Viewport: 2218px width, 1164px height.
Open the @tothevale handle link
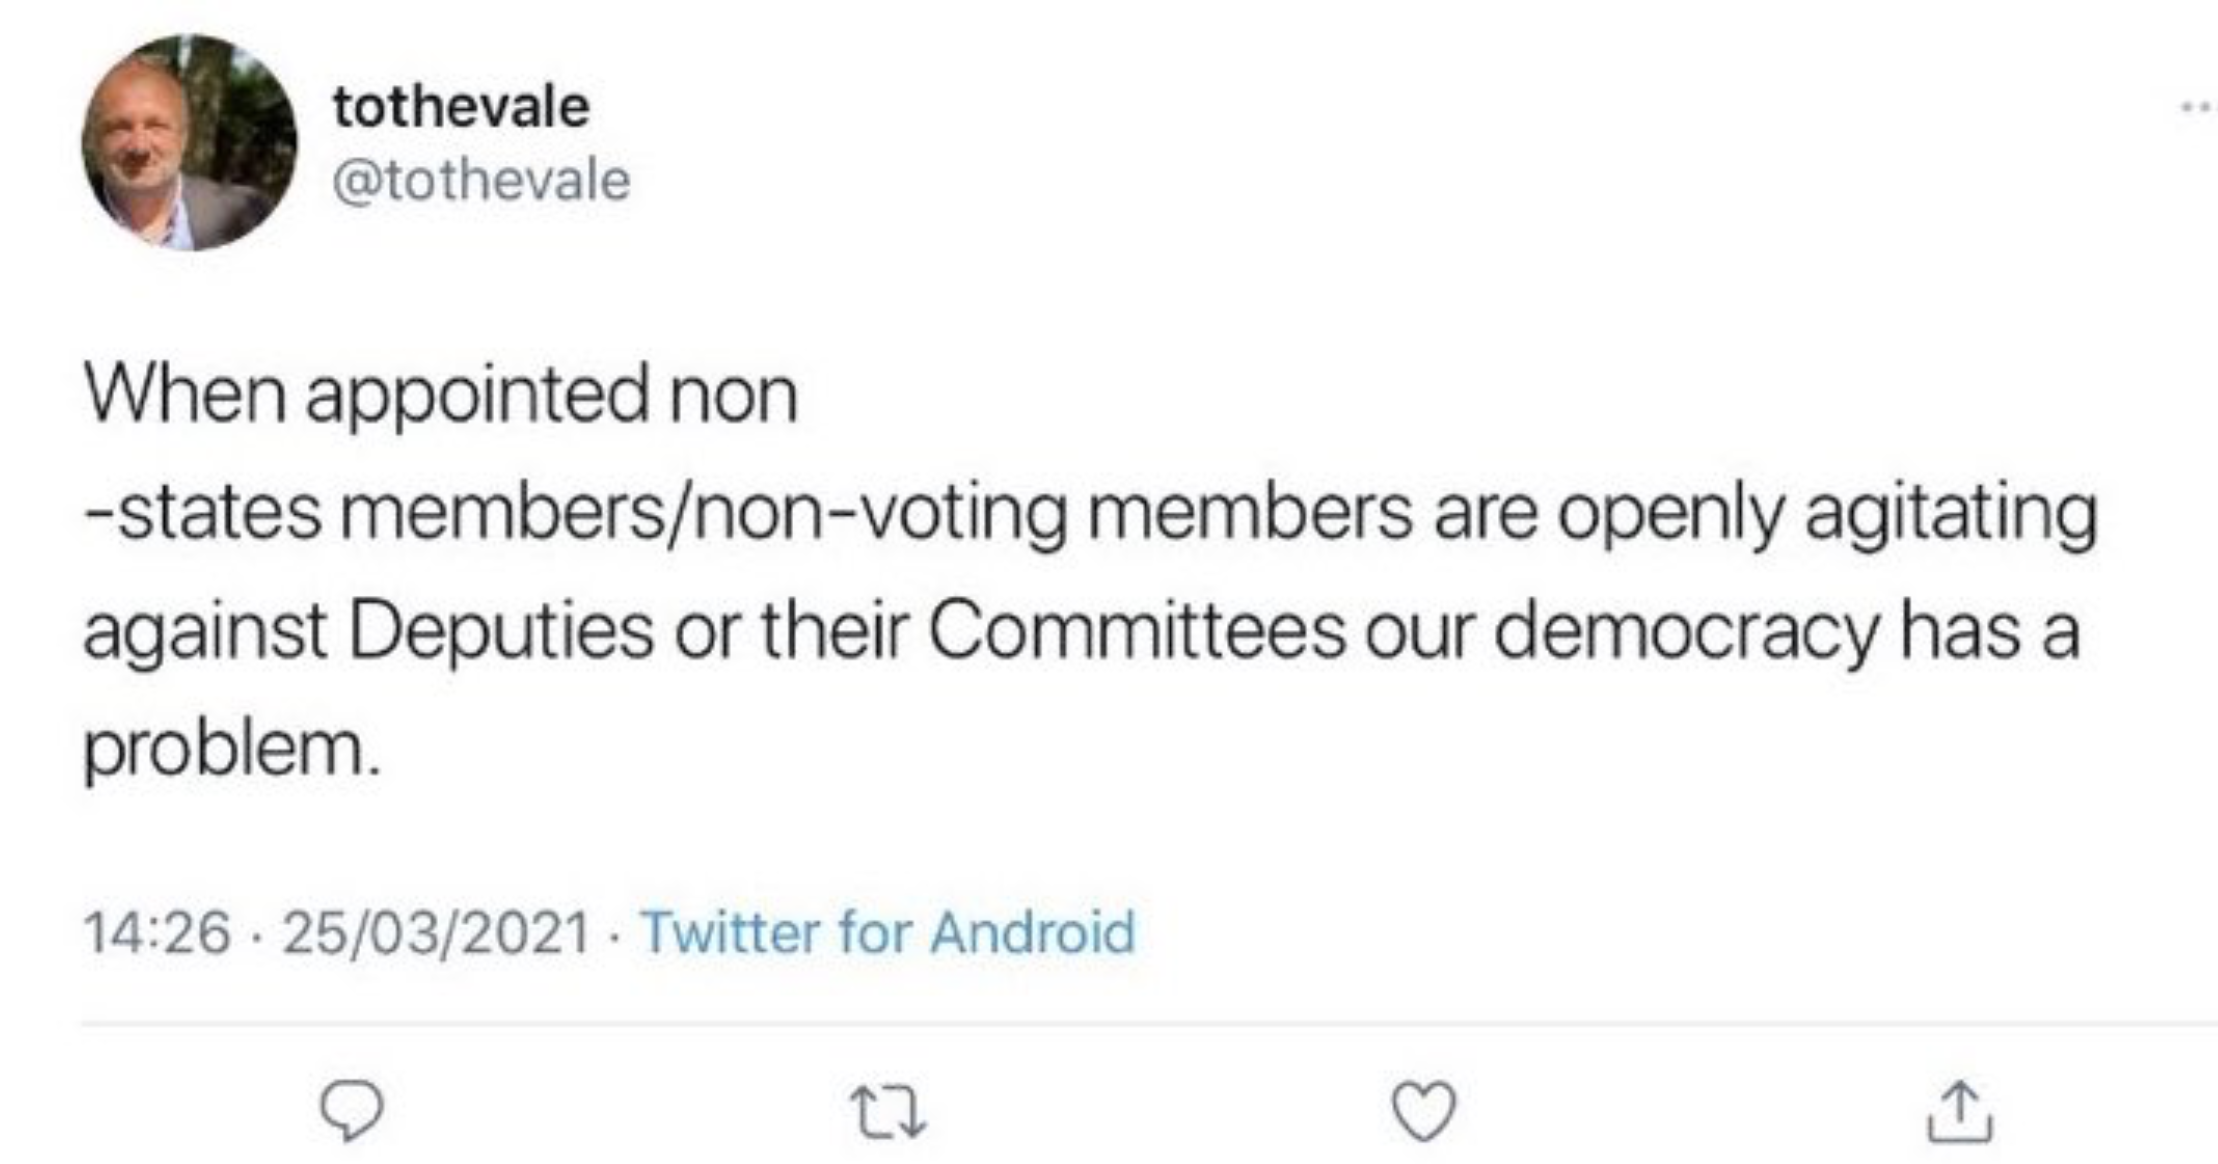(x=481, y=181)
